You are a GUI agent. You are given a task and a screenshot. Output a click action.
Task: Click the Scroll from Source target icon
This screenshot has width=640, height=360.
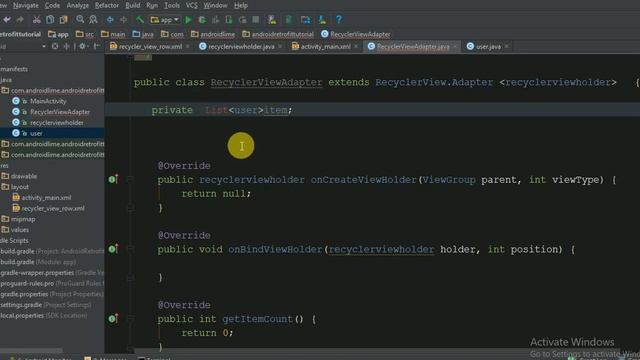(x=55, y=47)
